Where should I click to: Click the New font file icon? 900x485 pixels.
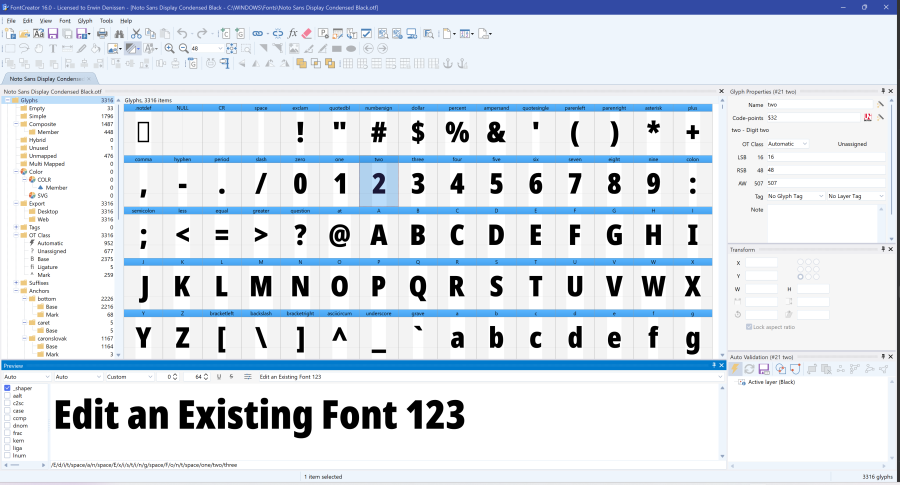click(x=10, y=34)
